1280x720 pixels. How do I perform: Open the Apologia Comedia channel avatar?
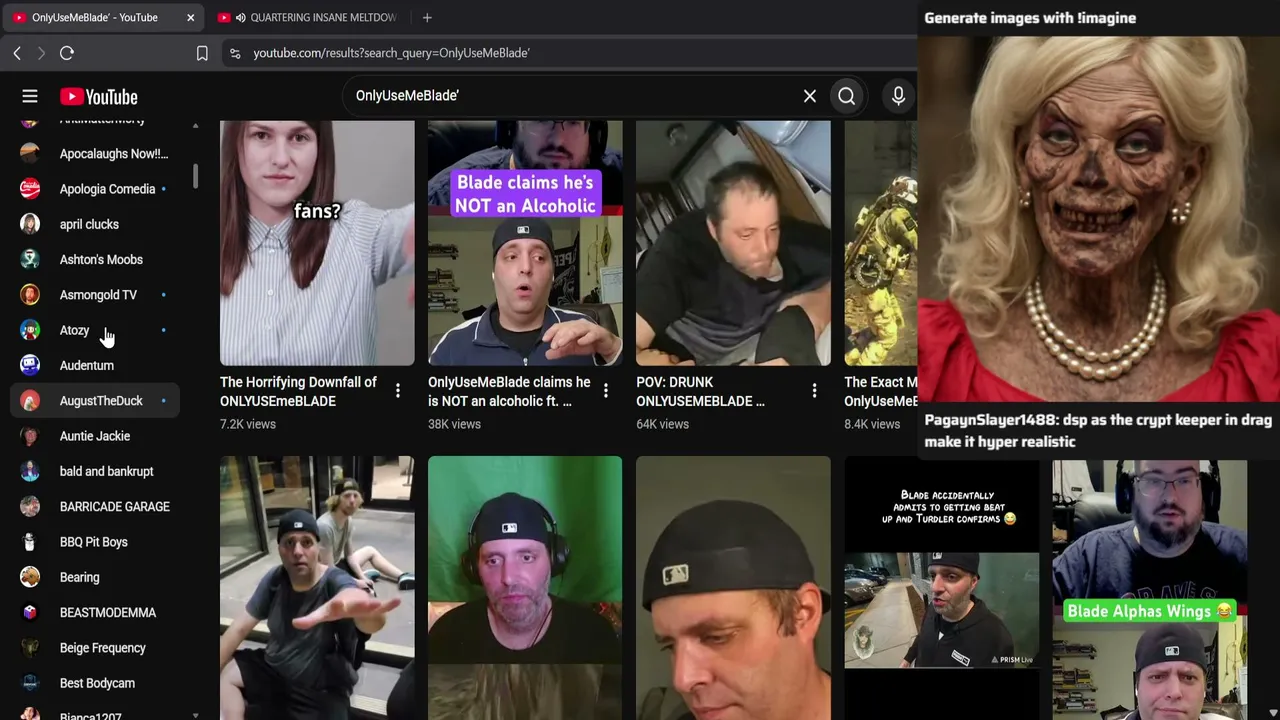click(x=30, y=189)
